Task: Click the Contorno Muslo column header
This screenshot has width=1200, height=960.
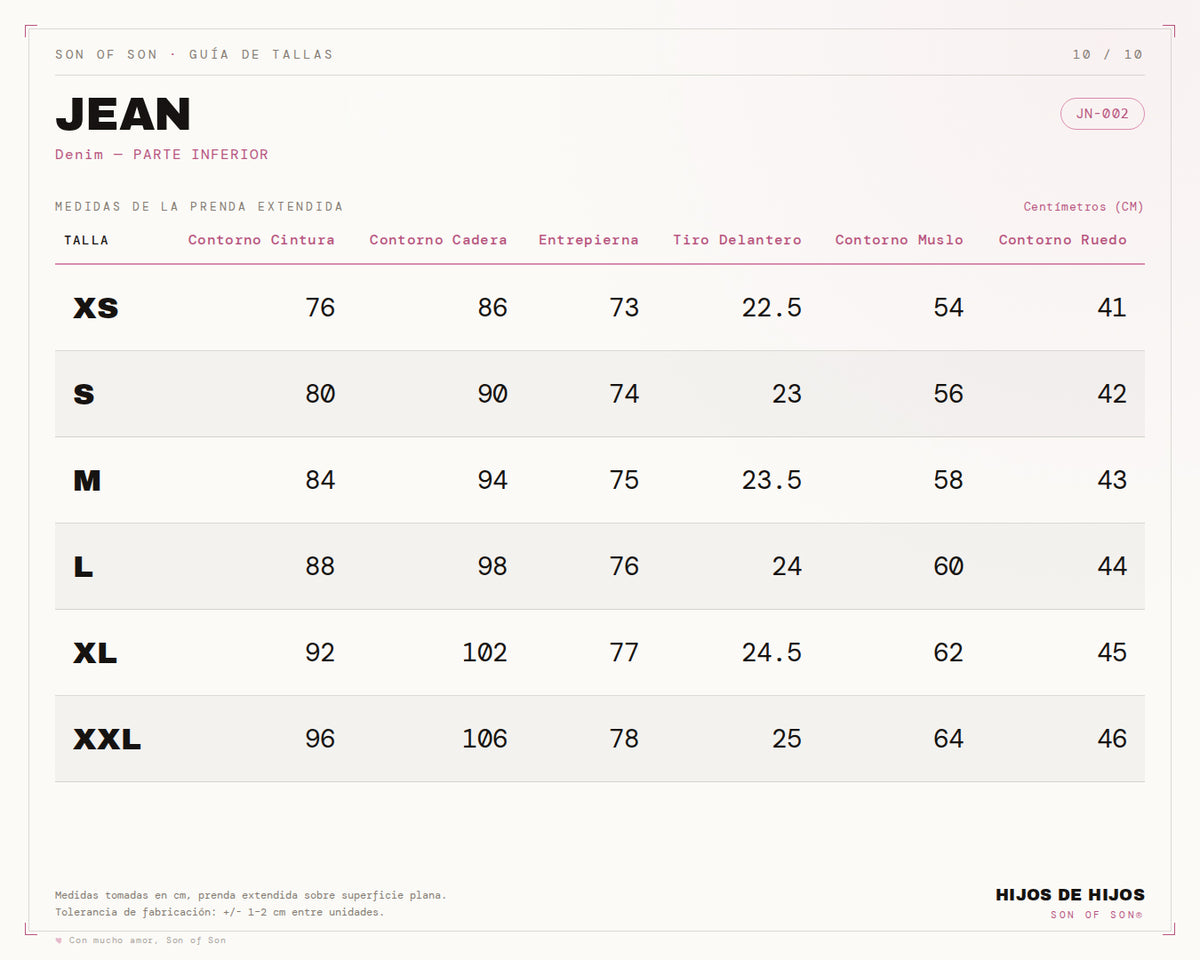Action: (899, 240)
